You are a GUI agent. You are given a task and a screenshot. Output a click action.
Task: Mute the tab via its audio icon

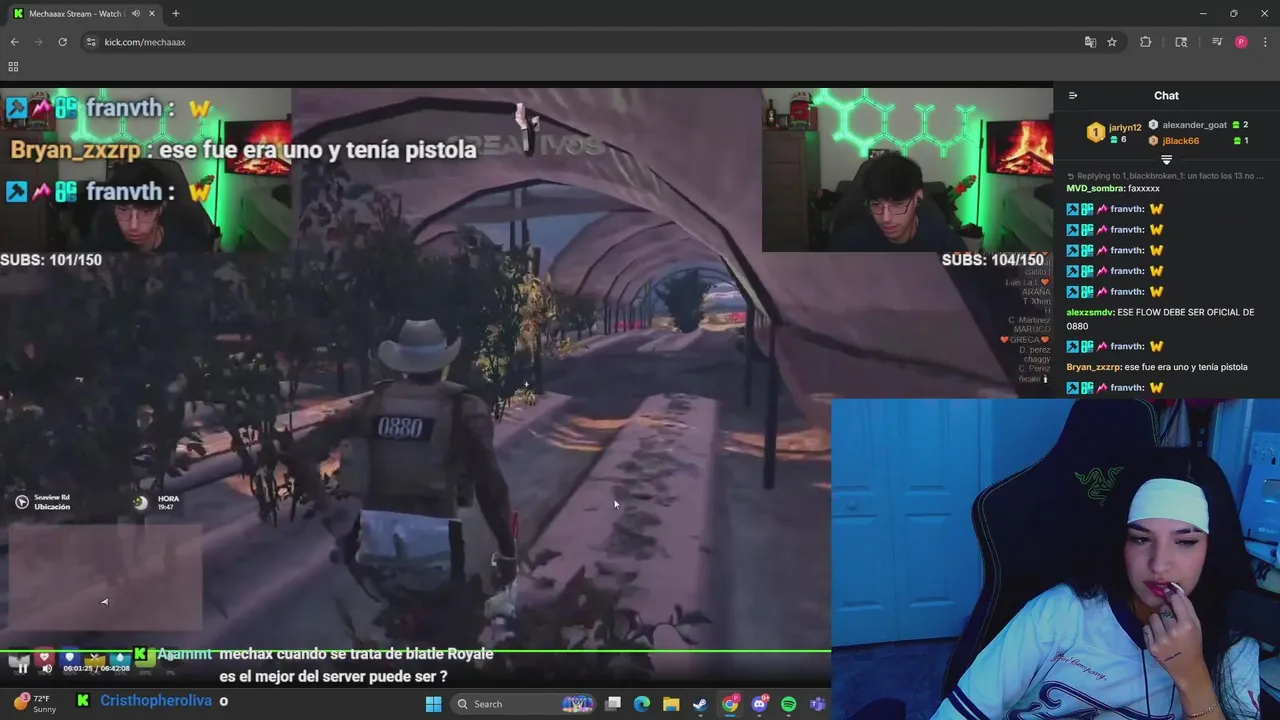pyautogui.click(x=135, y=14)
